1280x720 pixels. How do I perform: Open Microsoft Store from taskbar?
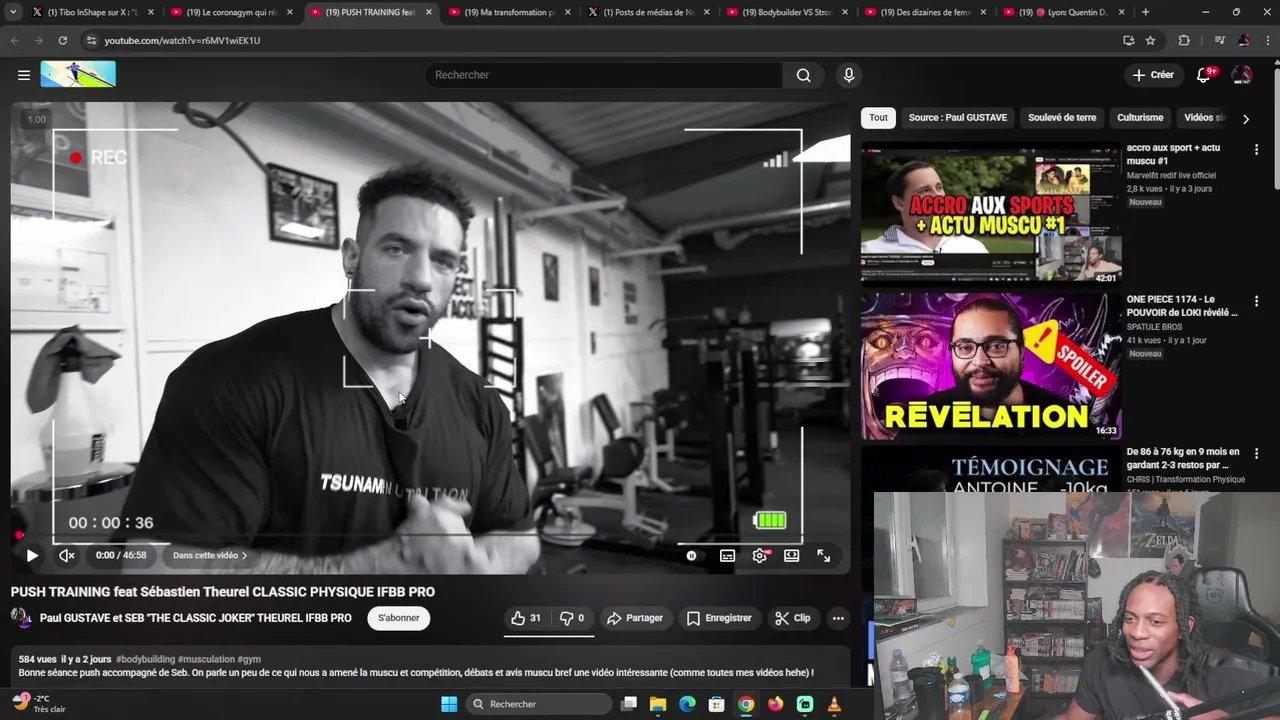click(717, 704)
